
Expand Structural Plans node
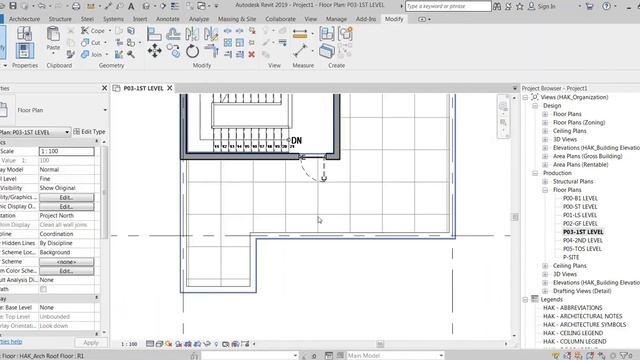coord(545,182)
